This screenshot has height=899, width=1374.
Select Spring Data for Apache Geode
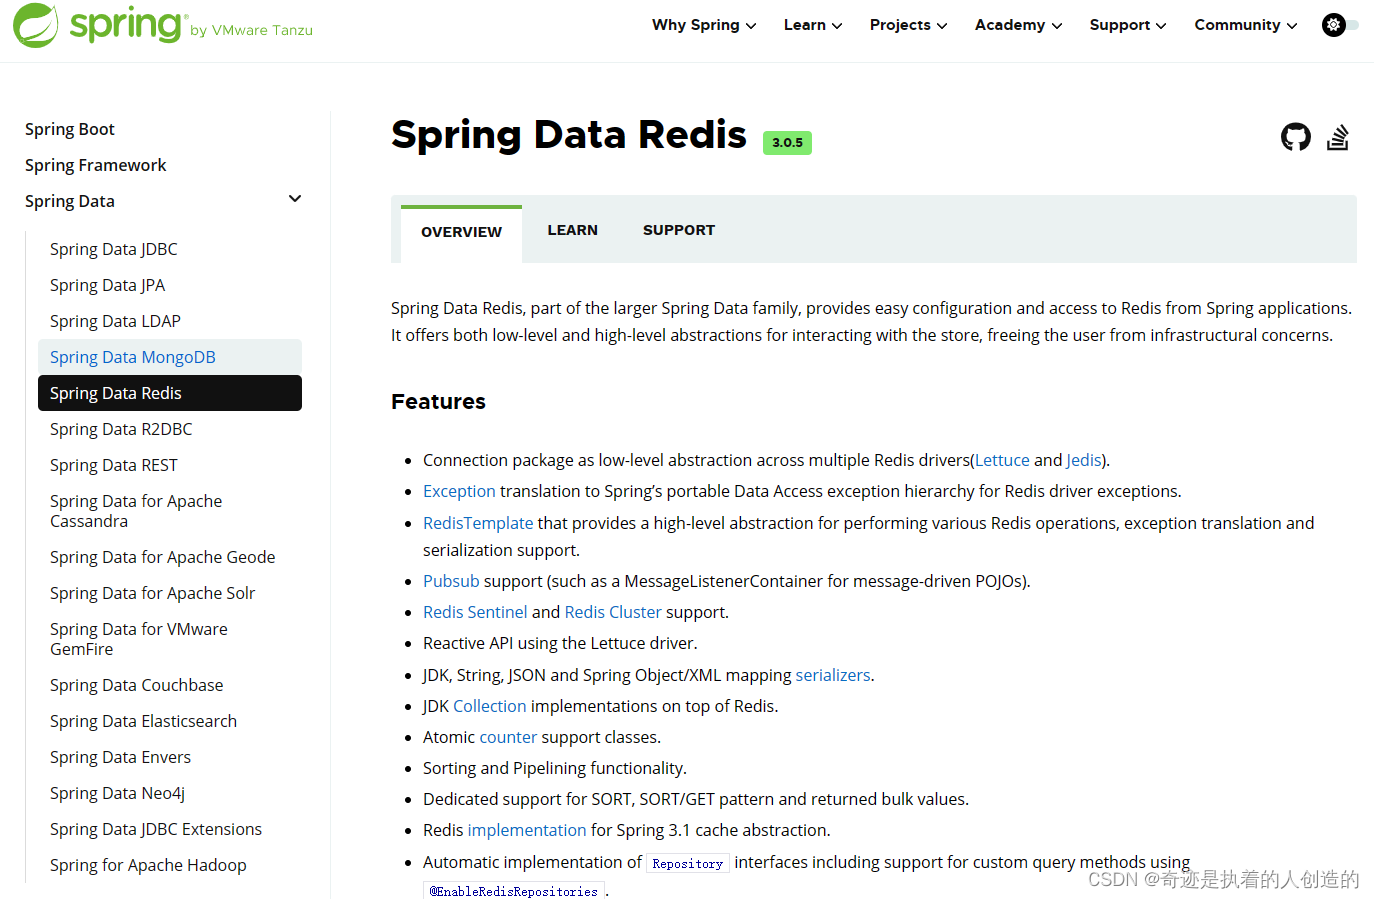click(162, 557)
